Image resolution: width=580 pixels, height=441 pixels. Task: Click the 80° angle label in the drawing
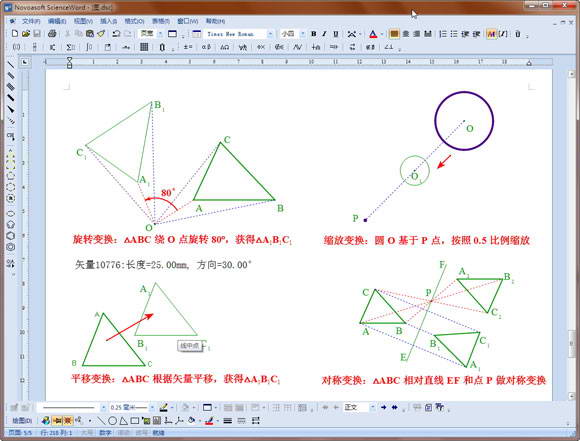(x=168, y=193)
